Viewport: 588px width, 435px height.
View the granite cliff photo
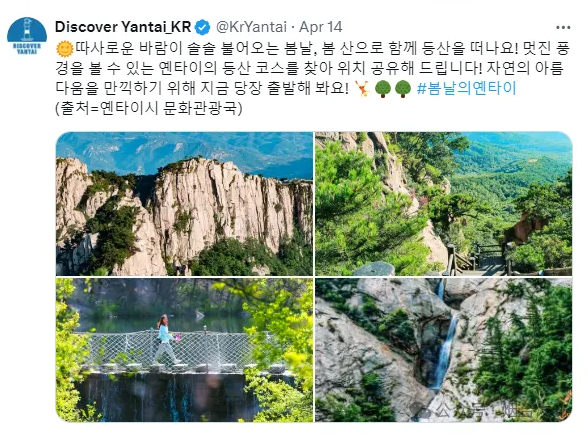pos(184,204)
